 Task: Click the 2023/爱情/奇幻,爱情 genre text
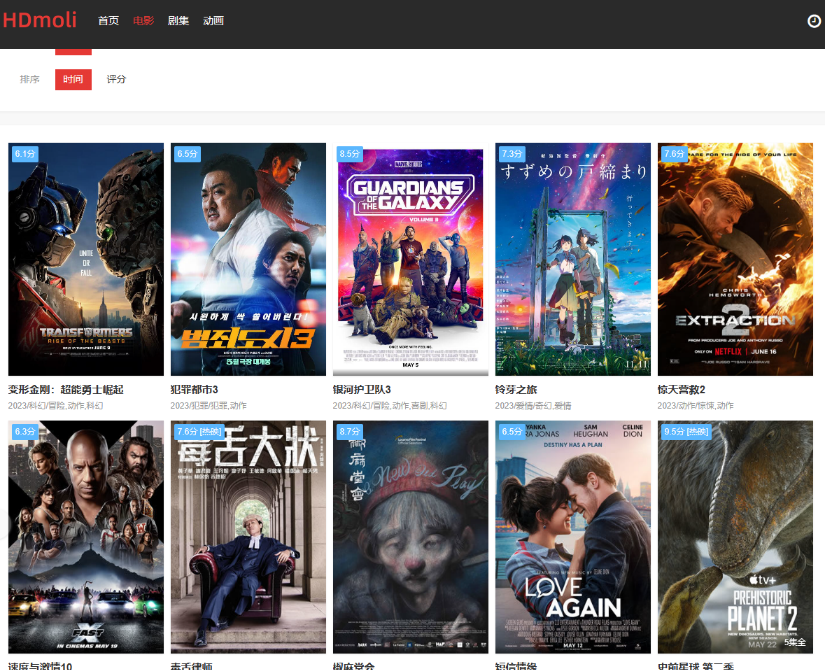[533, 406]
